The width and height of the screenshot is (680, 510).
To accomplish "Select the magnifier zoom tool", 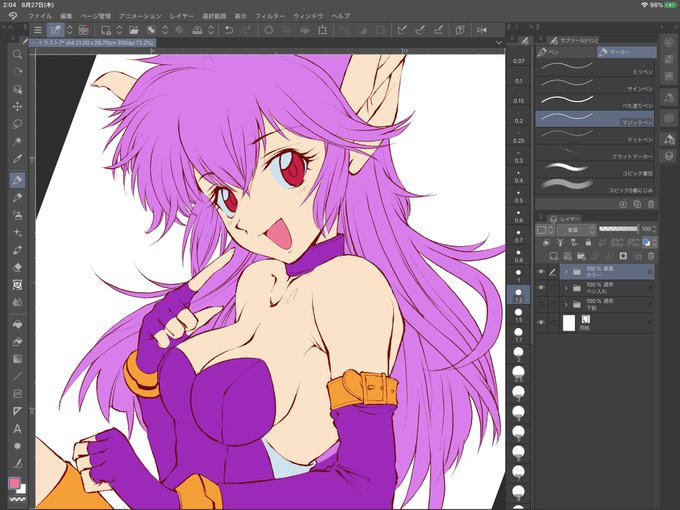I will (x=17, y=54).
